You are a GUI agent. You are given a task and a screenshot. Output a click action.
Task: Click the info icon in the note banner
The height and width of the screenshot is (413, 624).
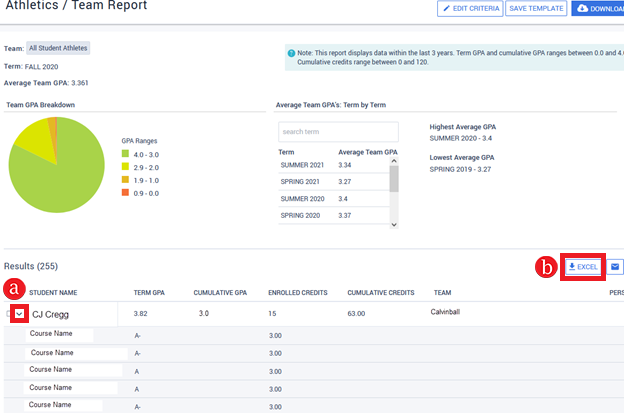point(291,53)
